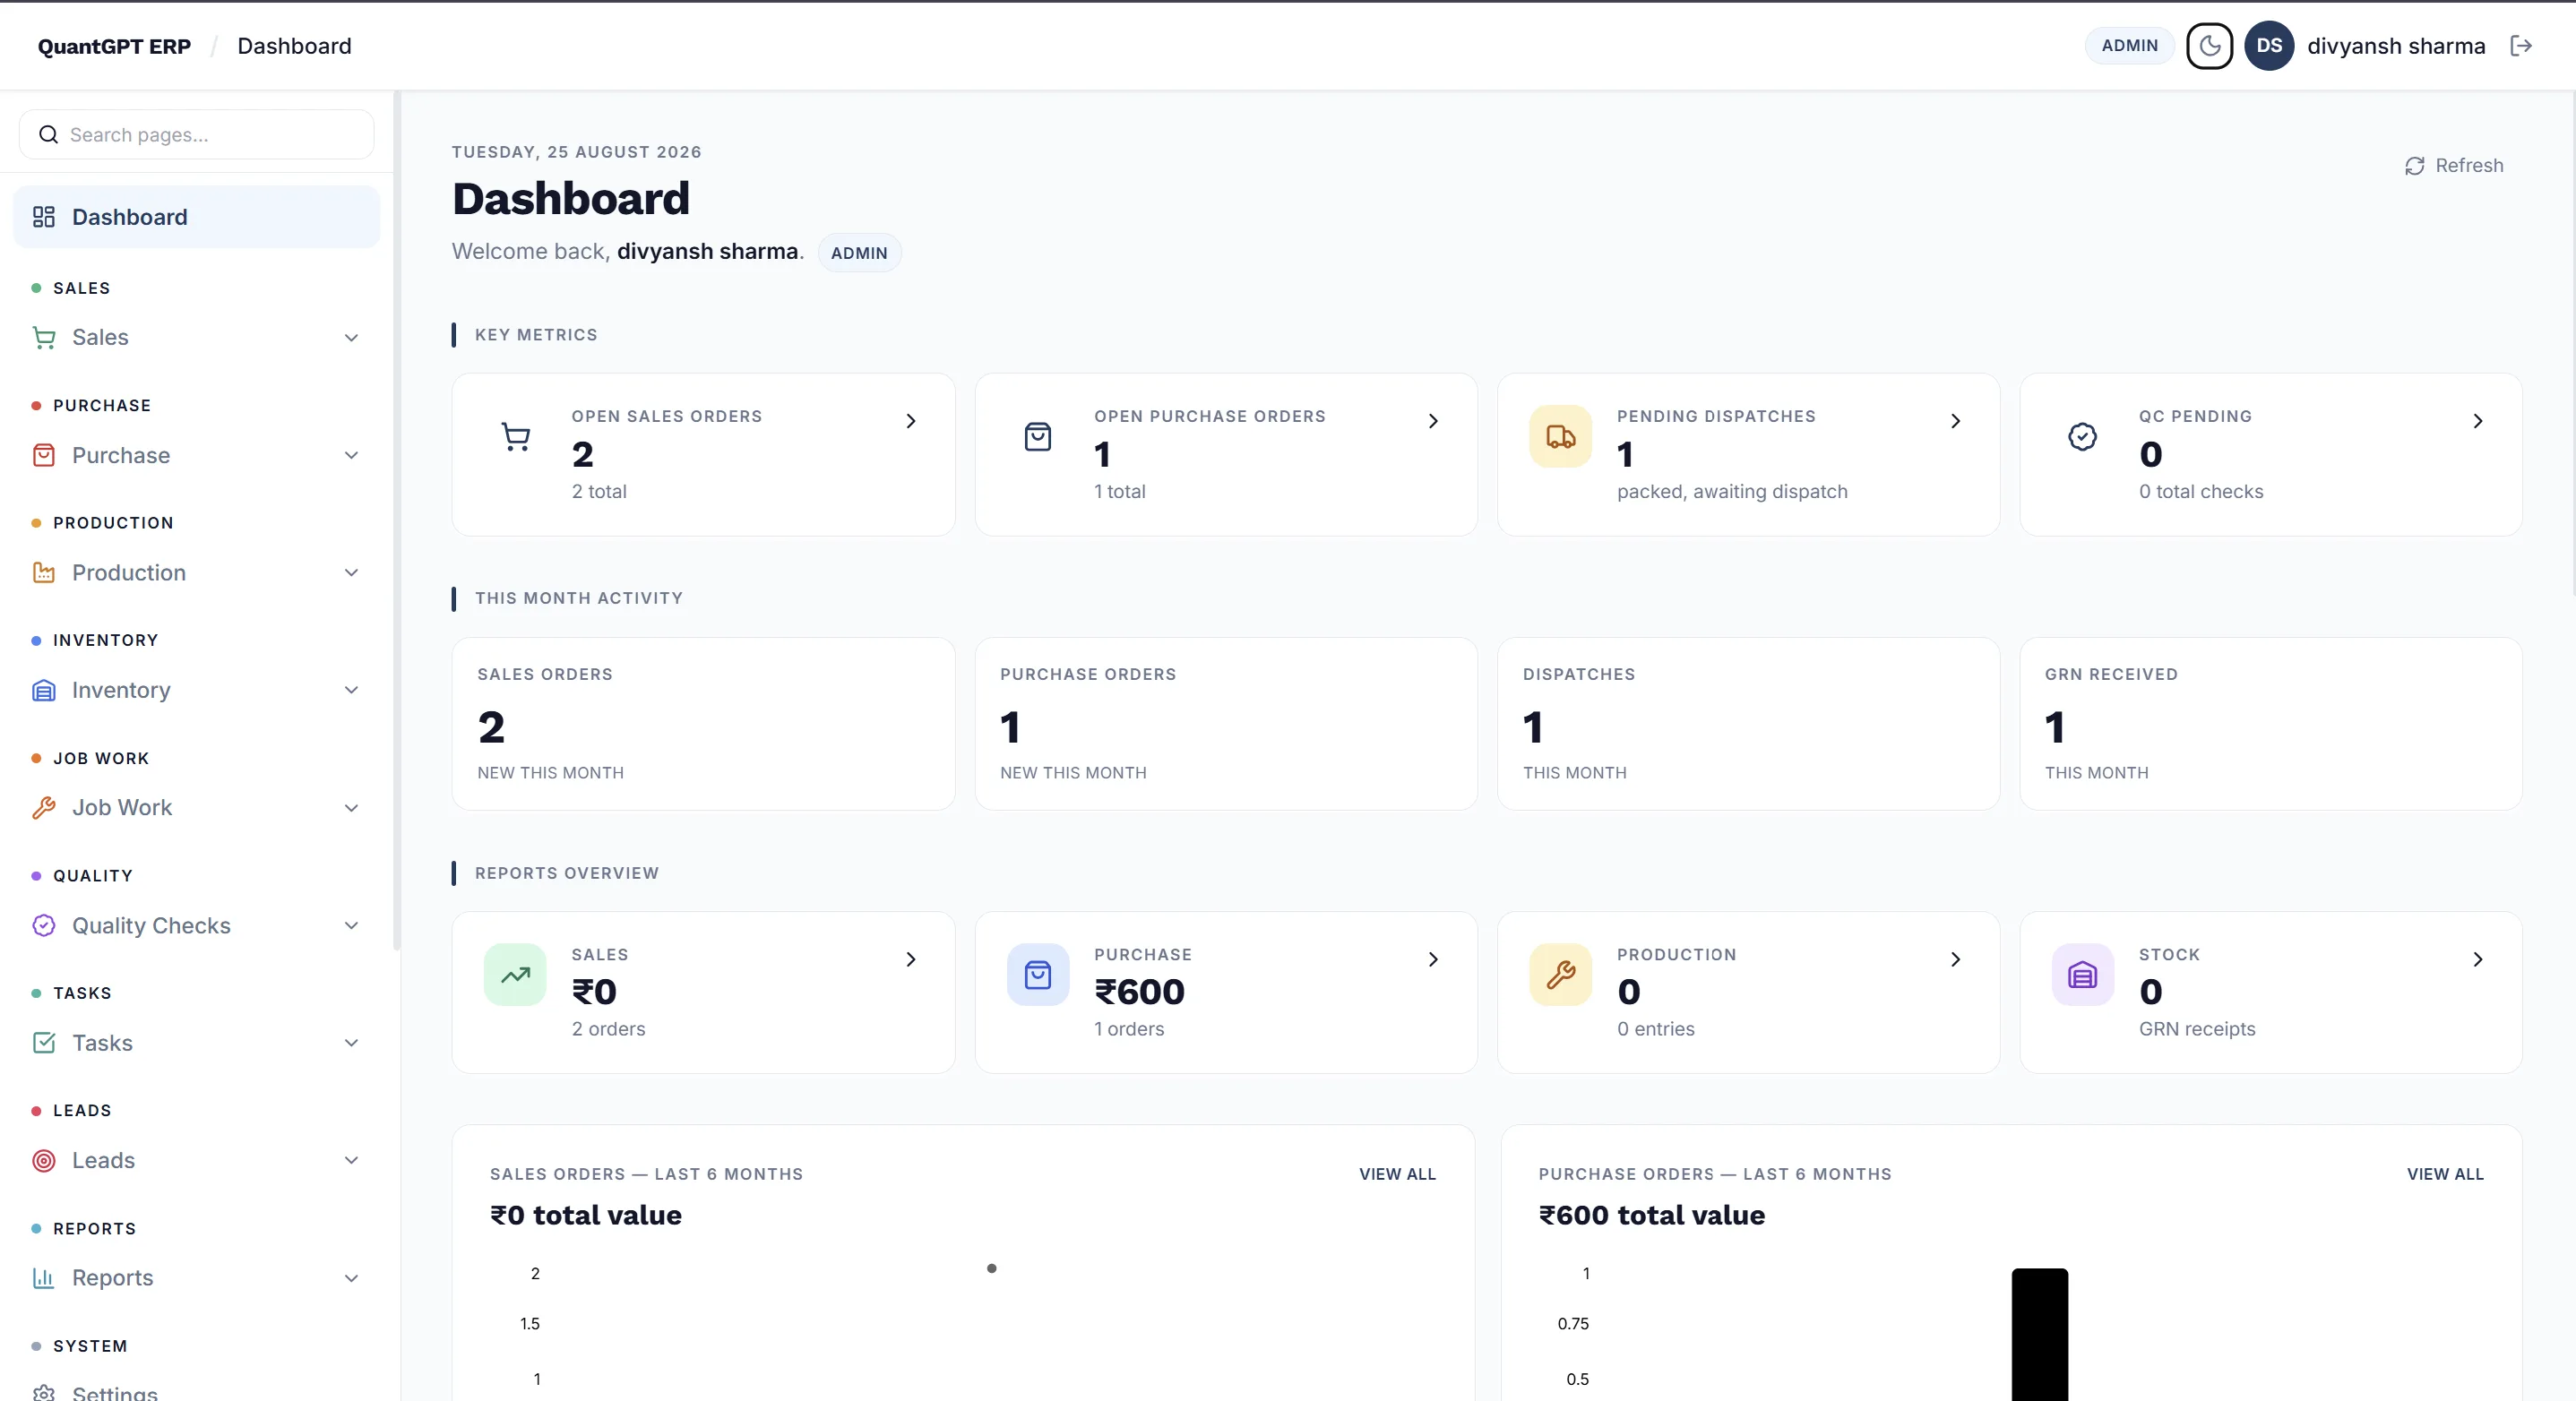This screenshot has width=2576, height=1401.
Task: Open the Pending Dispatches card arrow
Action: click(1955, 421)
